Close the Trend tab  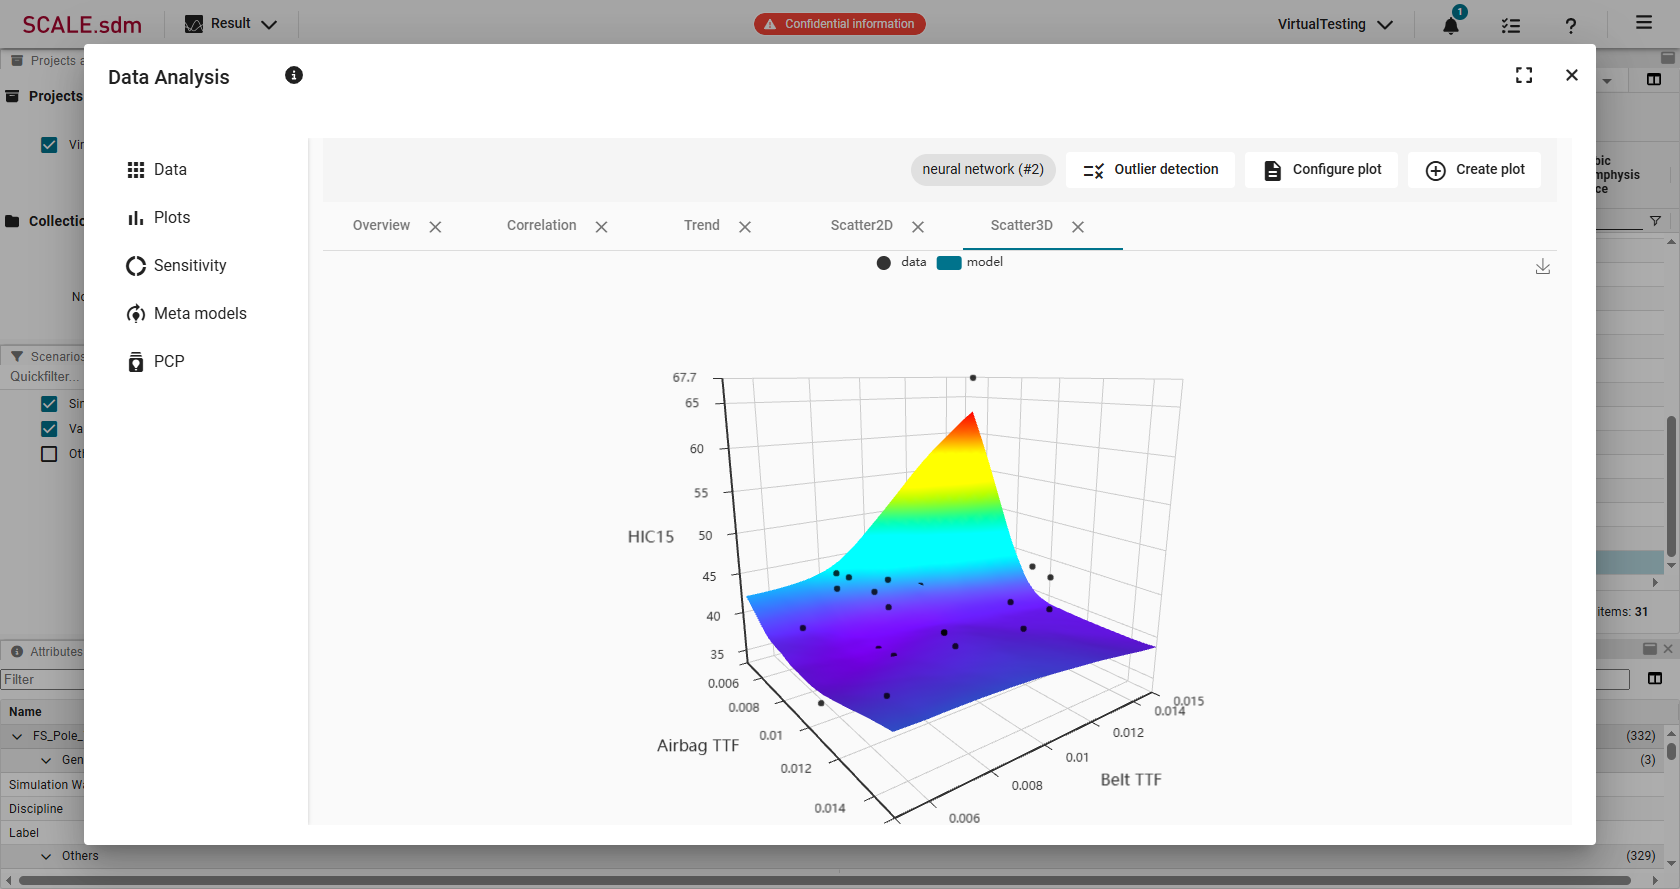[745, 227]
